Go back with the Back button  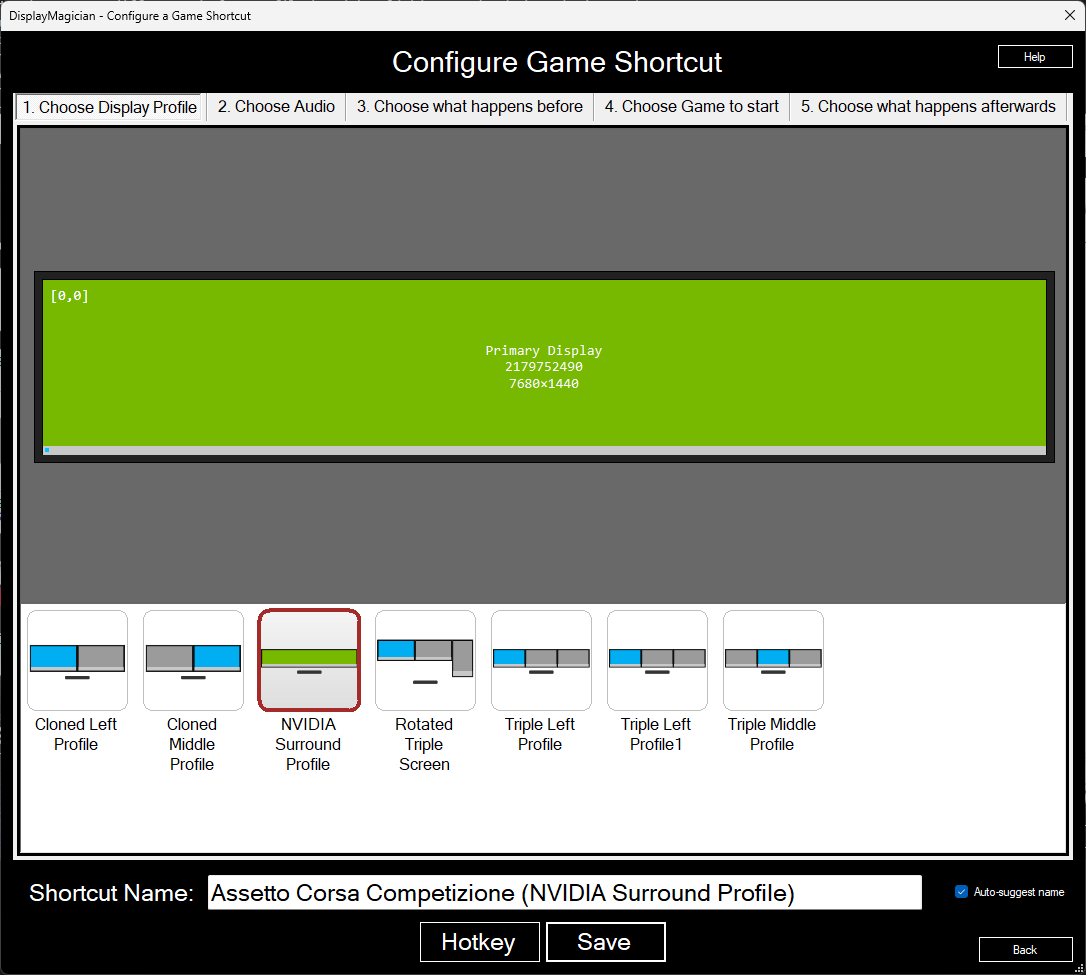[x=1025, y=949]
